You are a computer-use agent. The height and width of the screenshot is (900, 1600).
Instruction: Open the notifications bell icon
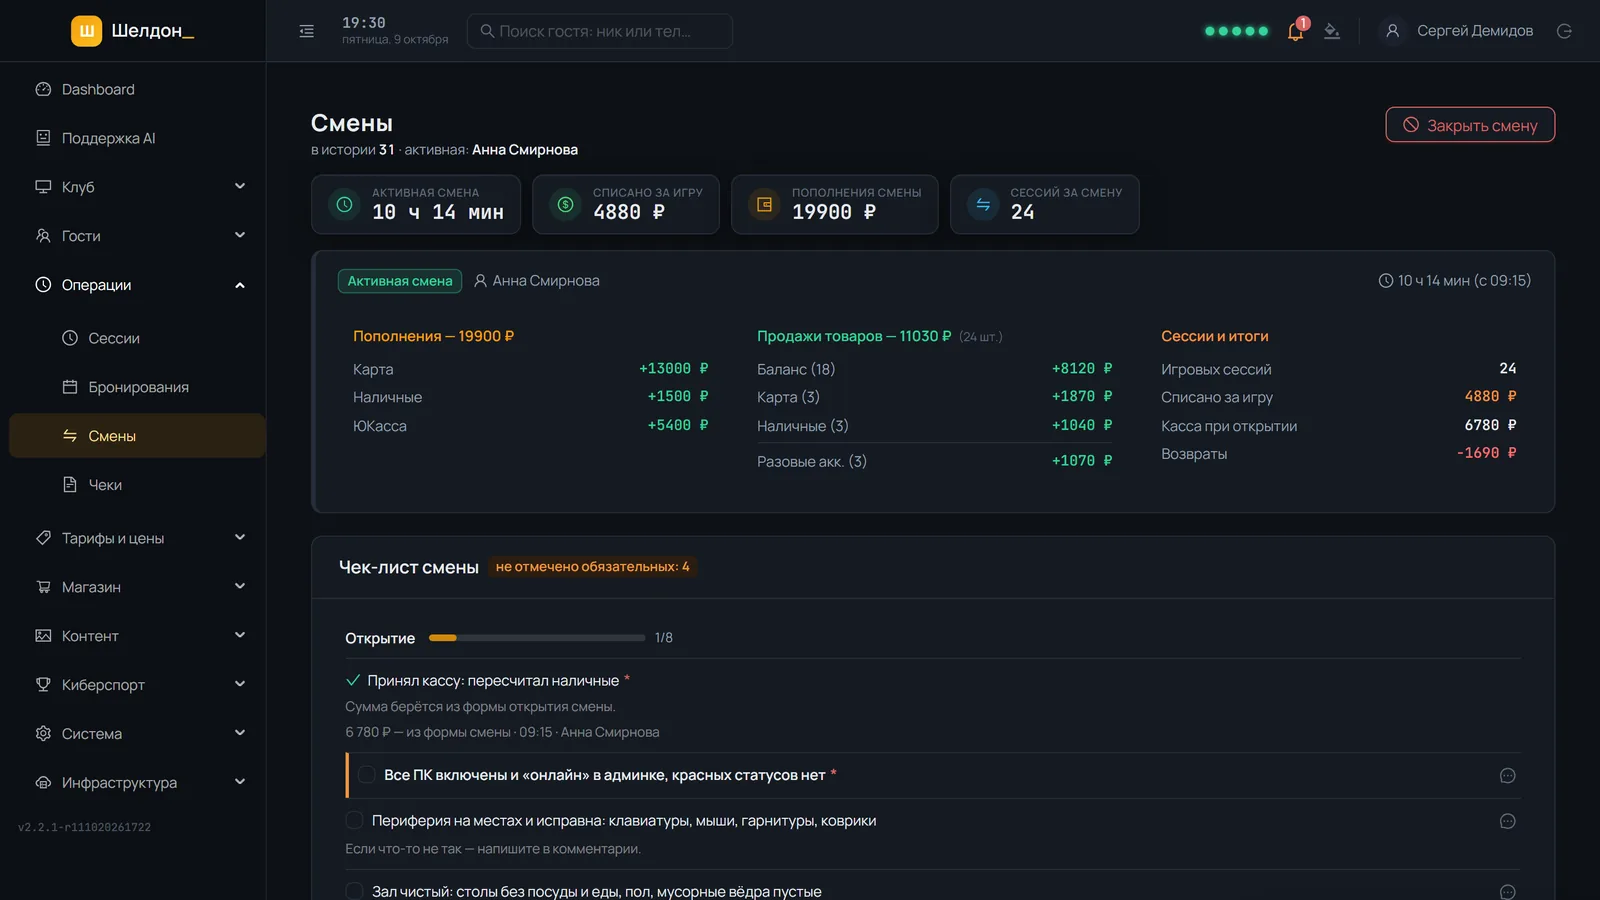coord(1296,31)
